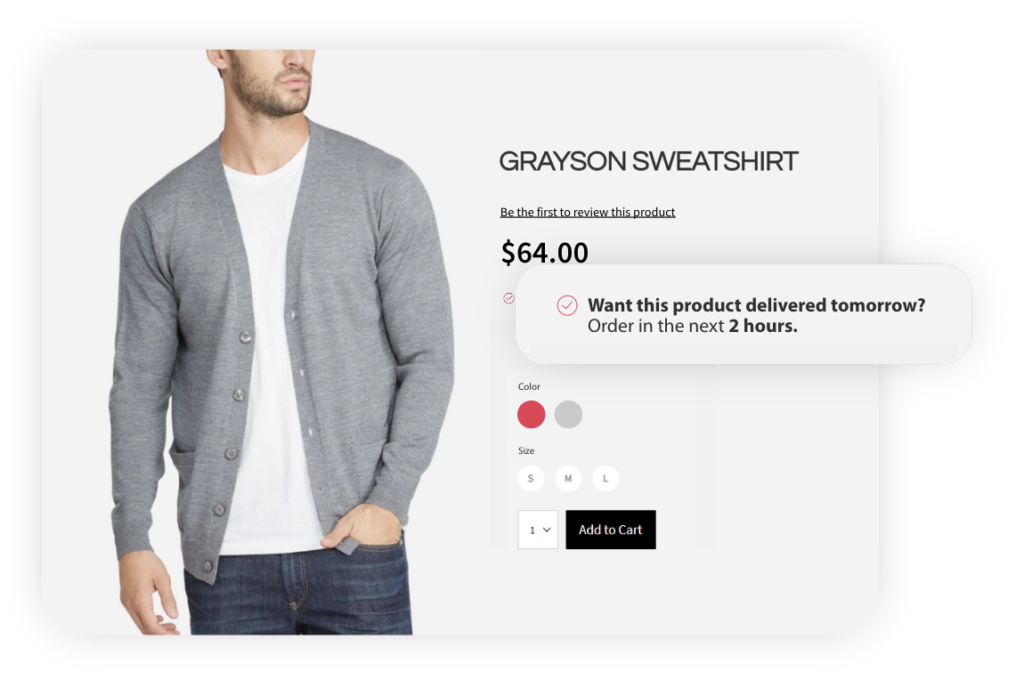Screen dimensions: 1024x680
Task: Click the small checkmark icon below the price
Action: [x=509, y=299]
